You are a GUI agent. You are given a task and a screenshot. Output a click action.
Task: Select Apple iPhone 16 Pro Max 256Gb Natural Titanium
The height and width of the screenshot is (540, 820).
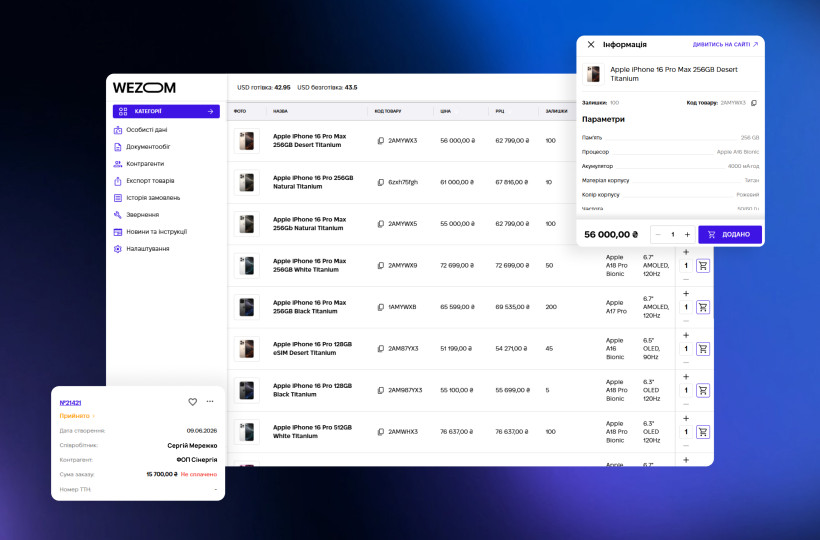pyautogui.click(x=309, y=224)
